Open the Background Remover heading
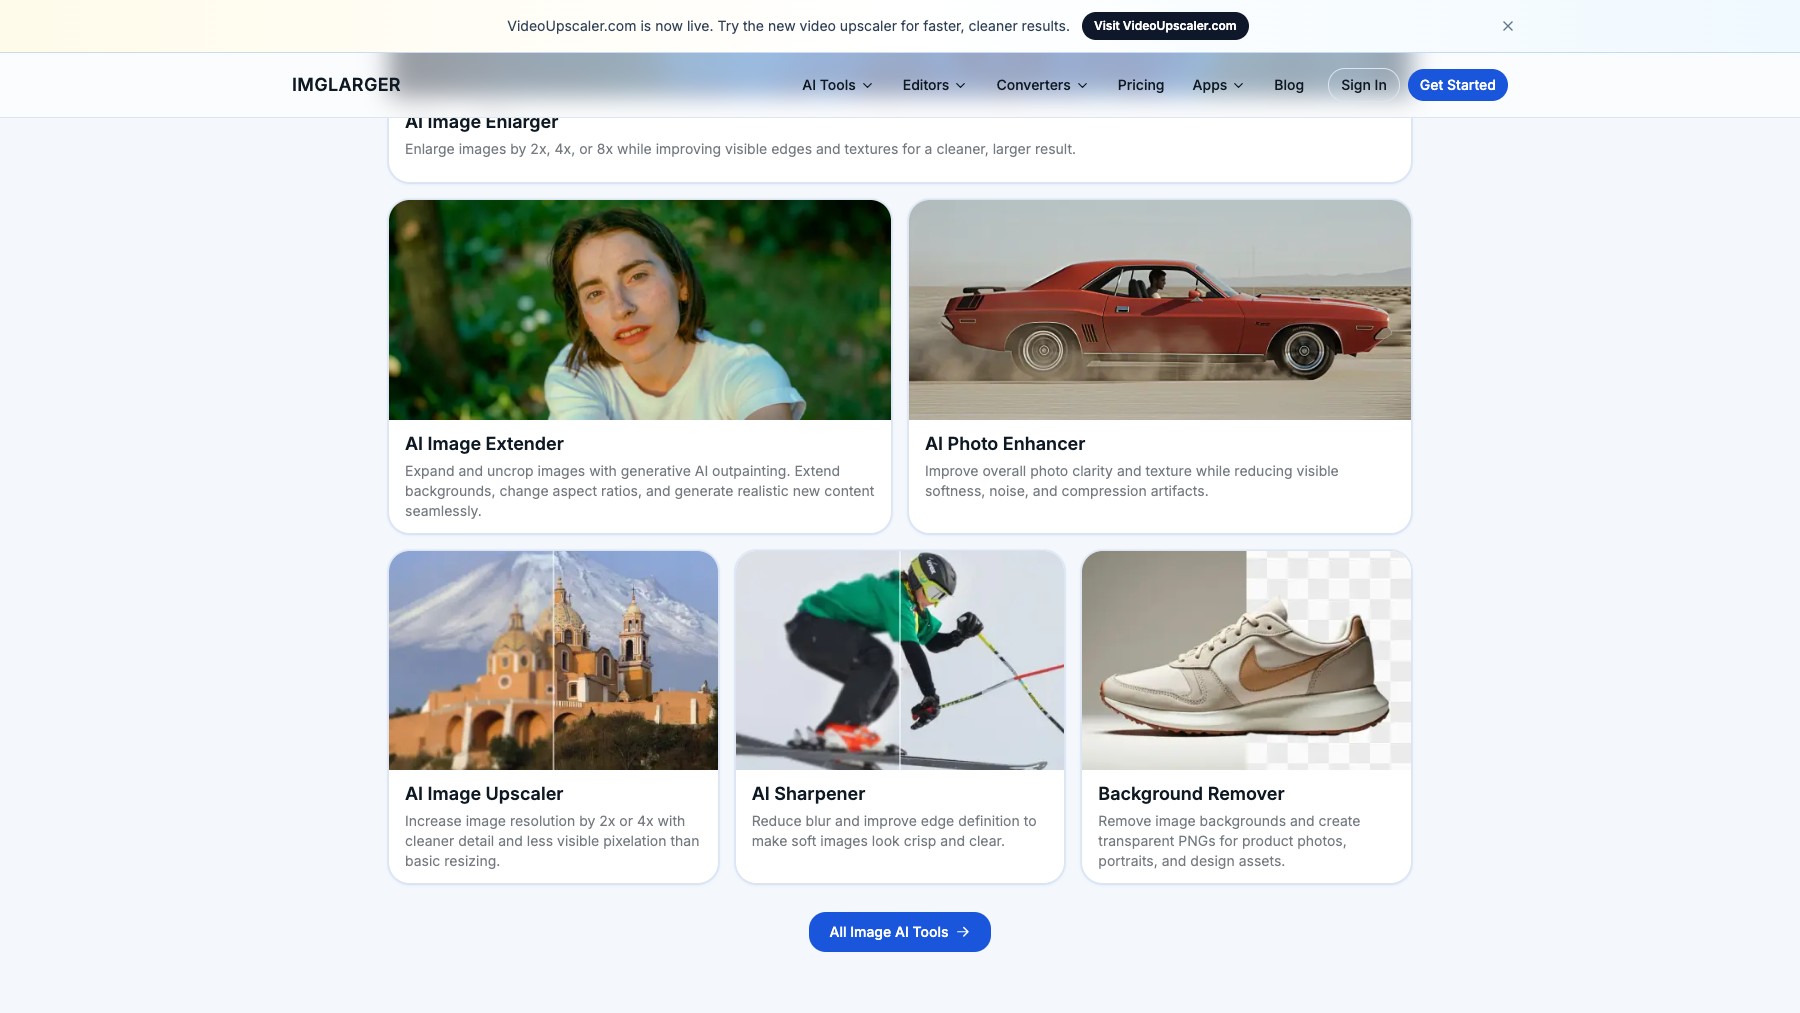The image size is (1800, 1013). coord(1191,794)
